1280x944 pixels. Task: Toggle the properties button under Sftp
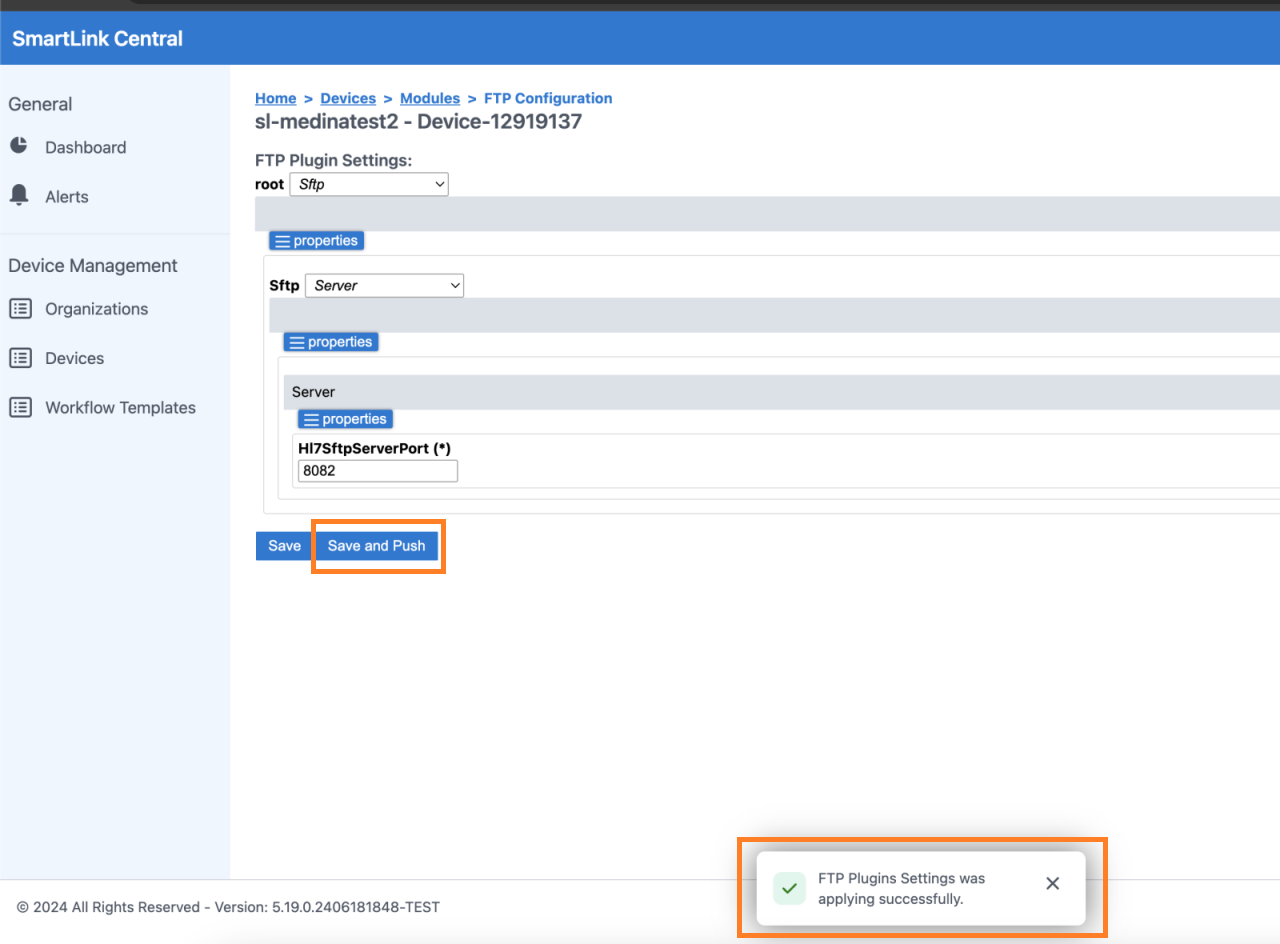(x=331, y=342)
